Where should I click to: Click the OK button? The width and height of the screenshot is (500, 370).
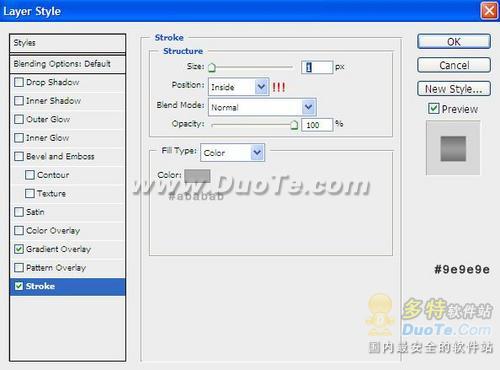(454, 42)
